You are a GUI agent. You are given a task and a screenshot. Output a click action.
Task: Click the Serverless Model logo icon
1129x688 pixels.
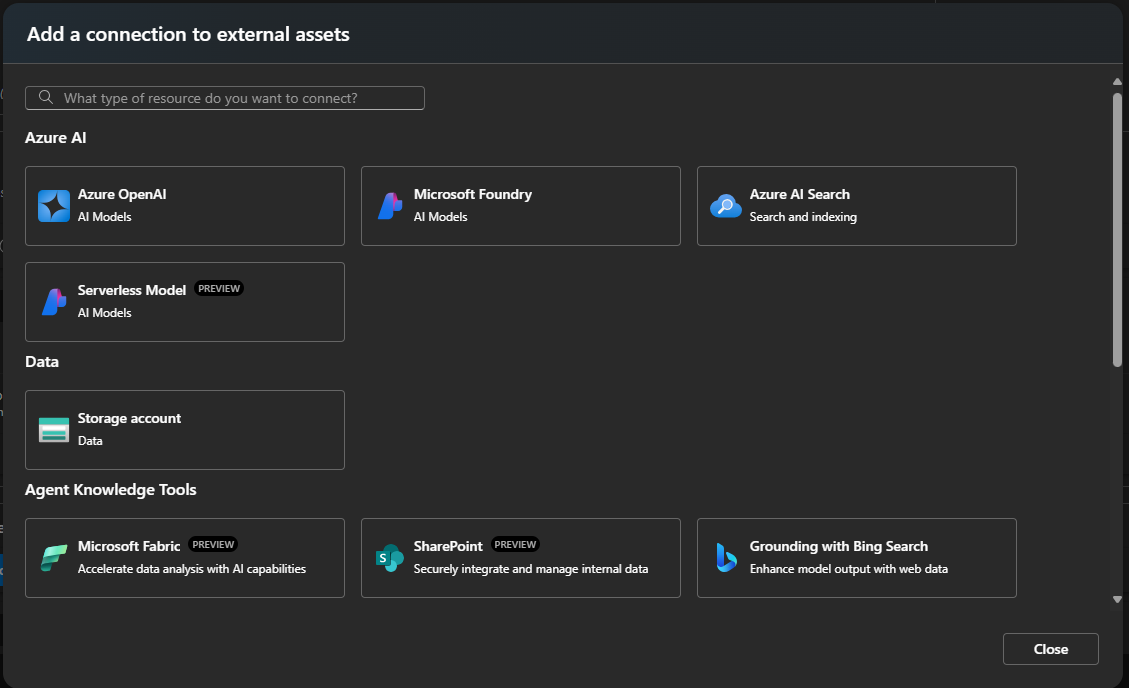54,302
